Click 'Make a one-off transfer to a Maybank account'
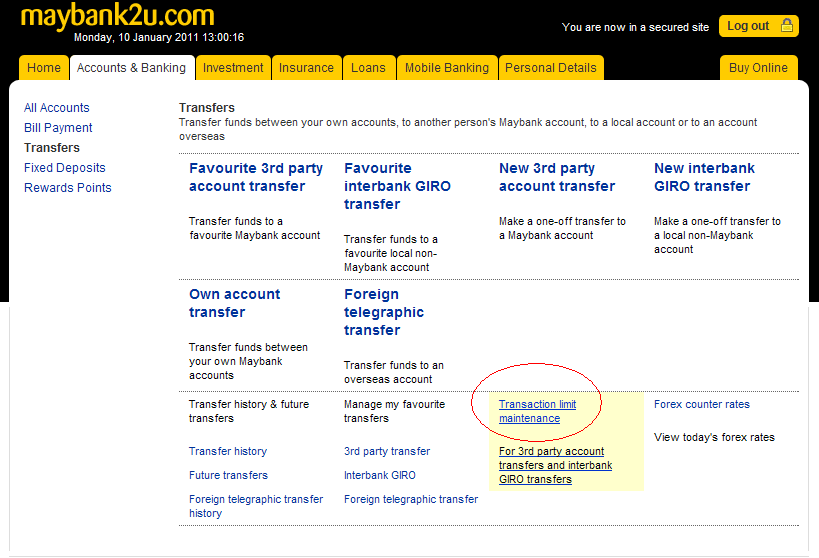Viewport: 819px width, 558px height. click(562, 228)
